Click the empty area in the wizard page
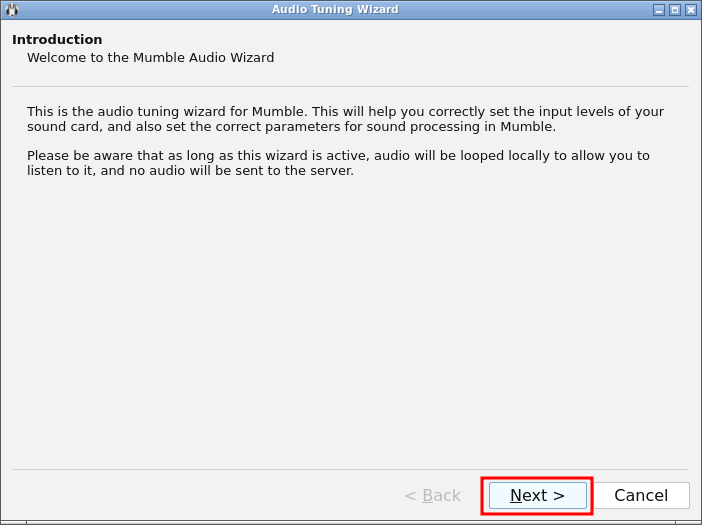This screenshot has height=525, width=702. [x=350, y=320]
